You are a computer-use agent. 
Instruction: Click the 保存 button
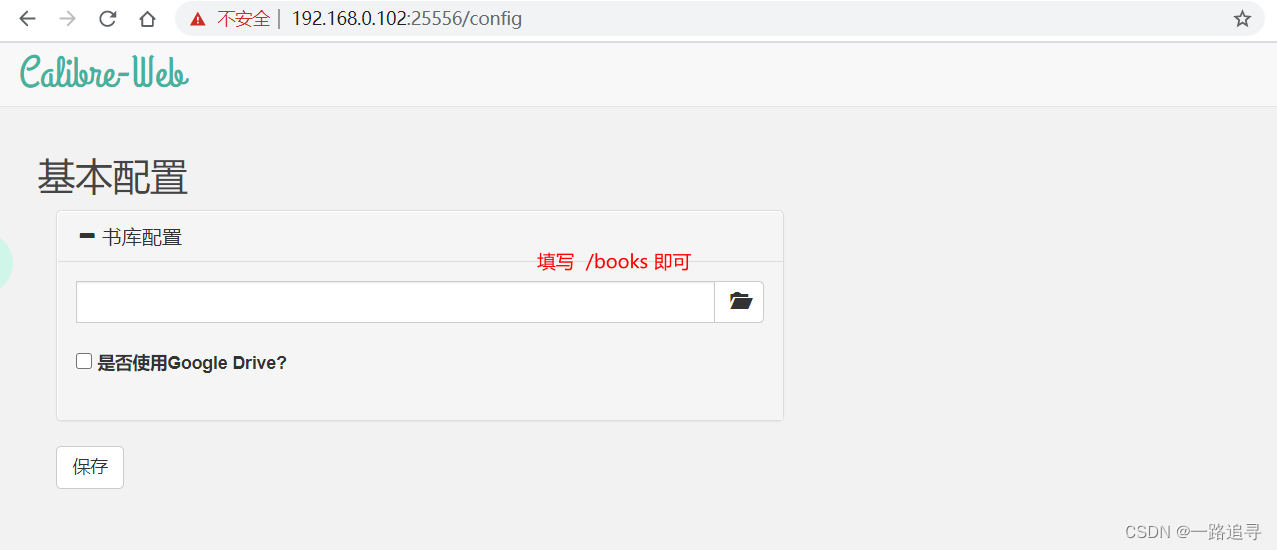(90, 467)
